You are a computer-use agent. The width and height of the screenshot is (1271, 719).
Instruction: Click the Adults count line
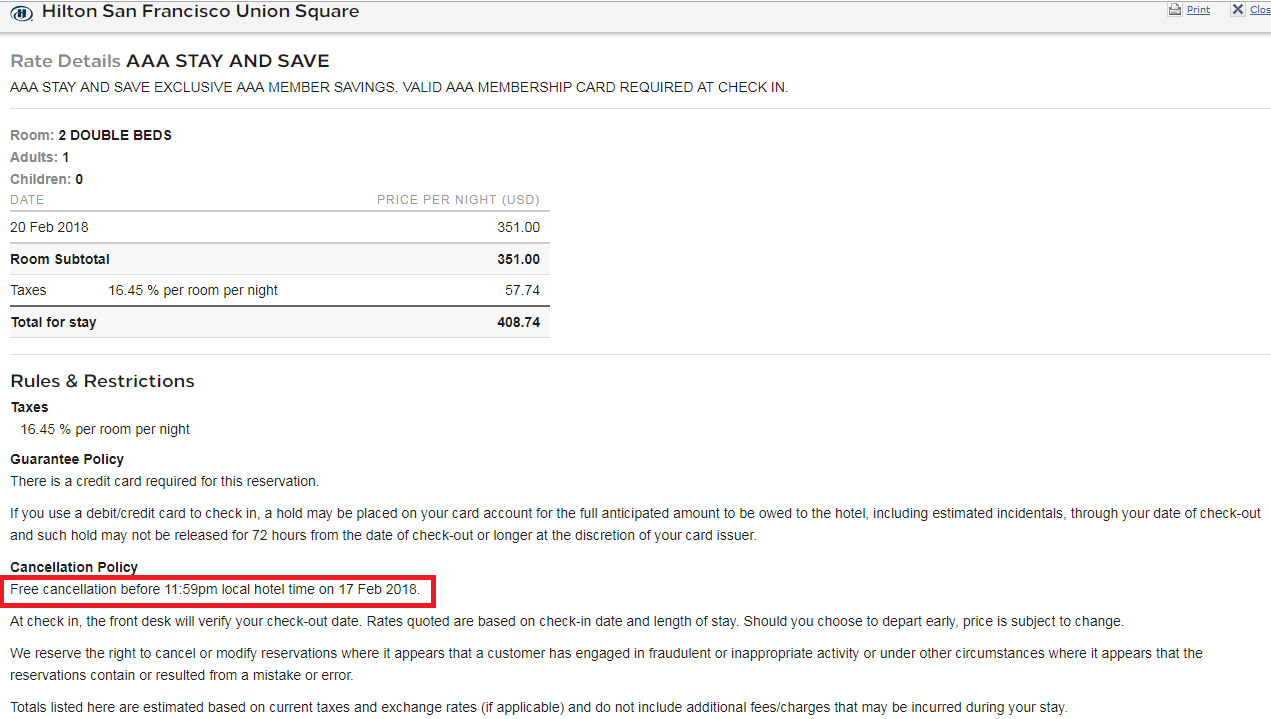(x=40, y=157)
